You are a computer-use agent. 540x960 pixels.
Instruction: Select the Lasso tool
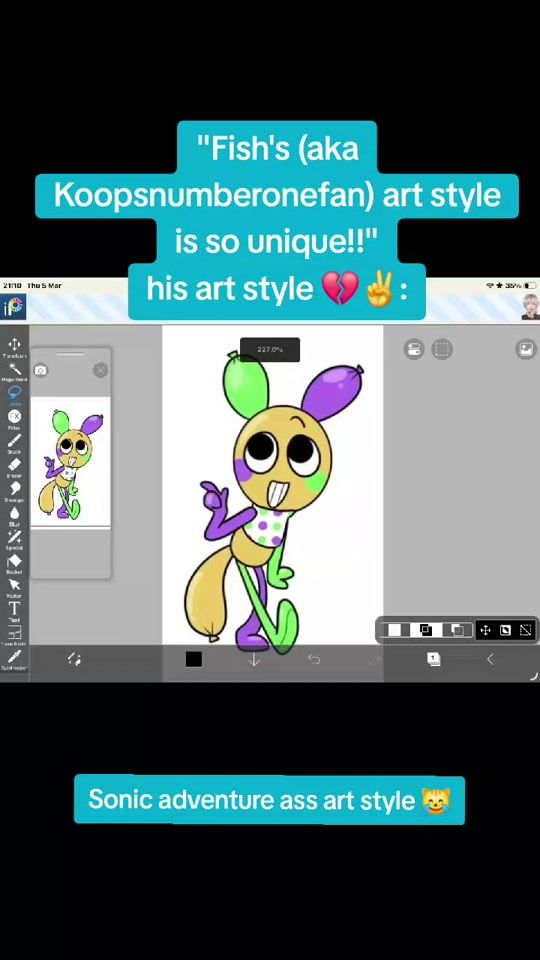click(13, 394)
